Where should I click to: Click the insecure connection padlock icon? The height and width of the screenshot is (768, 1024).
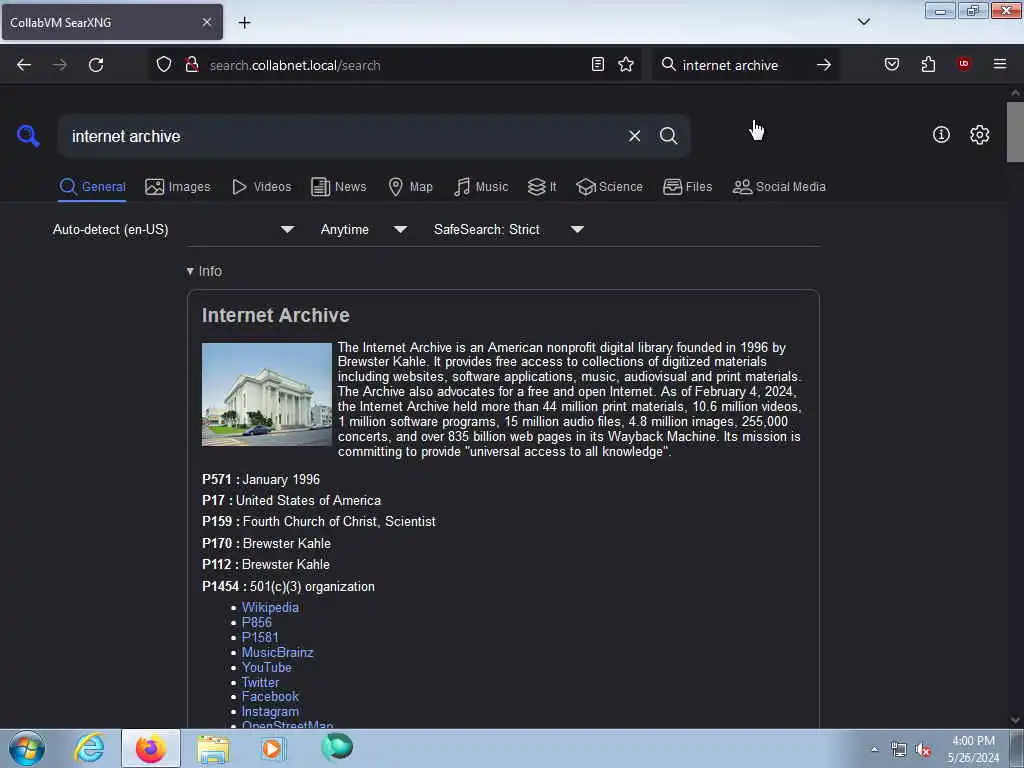191,65
